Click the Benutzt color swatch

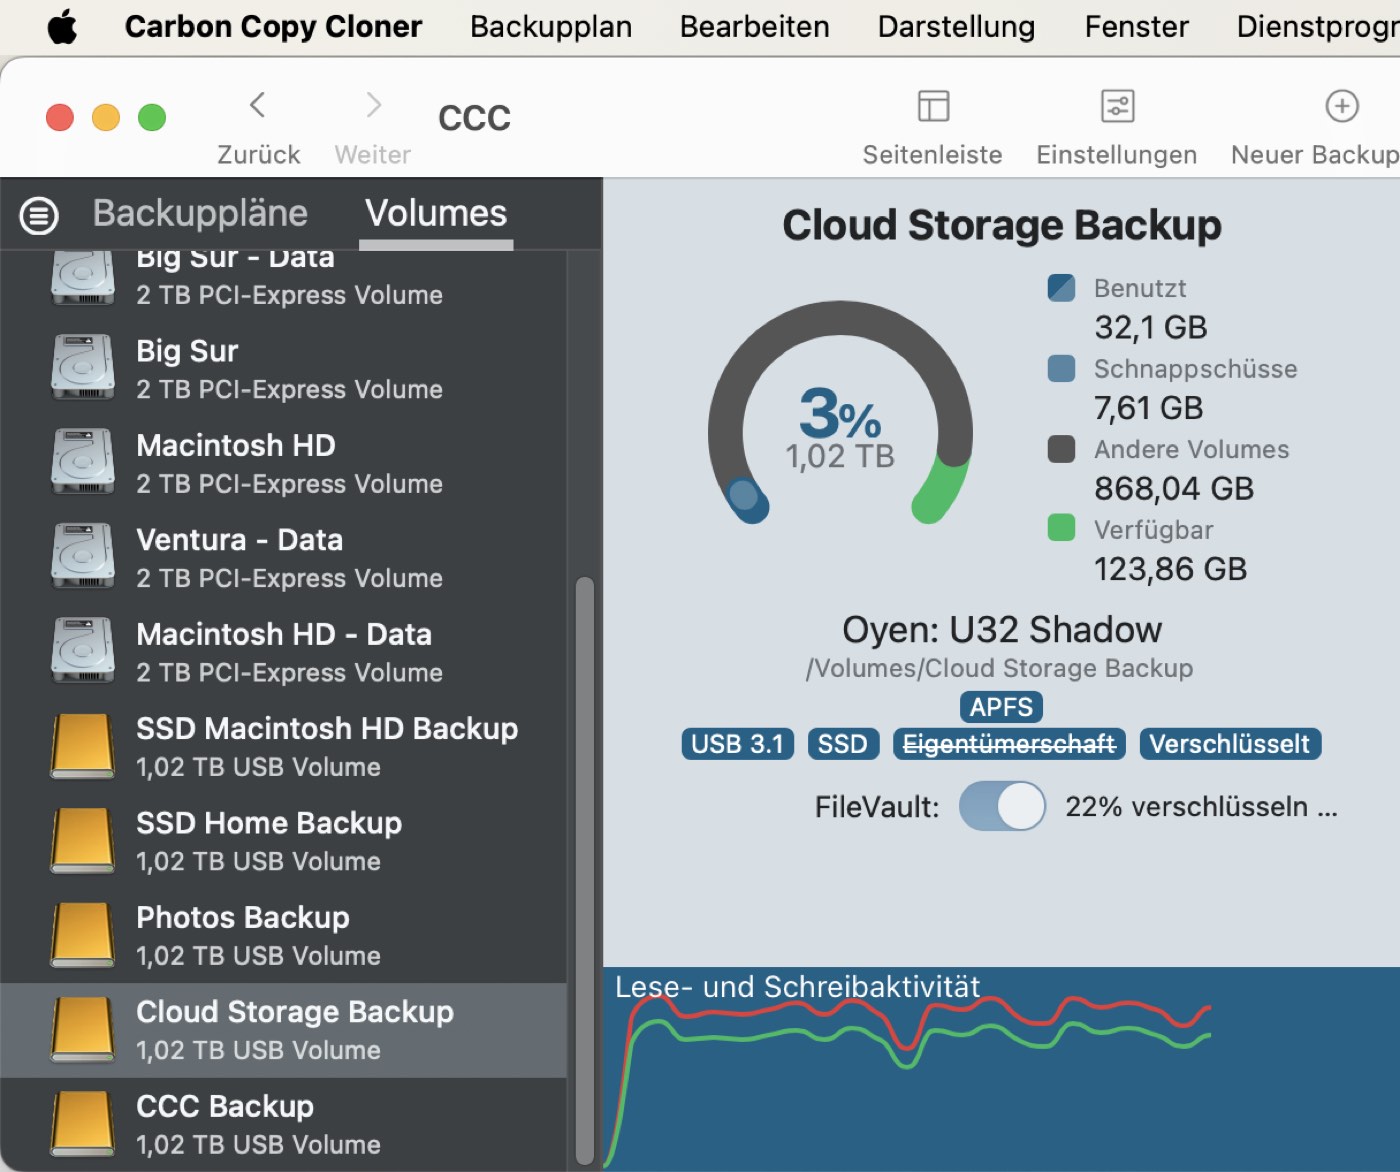point(1061,288)
